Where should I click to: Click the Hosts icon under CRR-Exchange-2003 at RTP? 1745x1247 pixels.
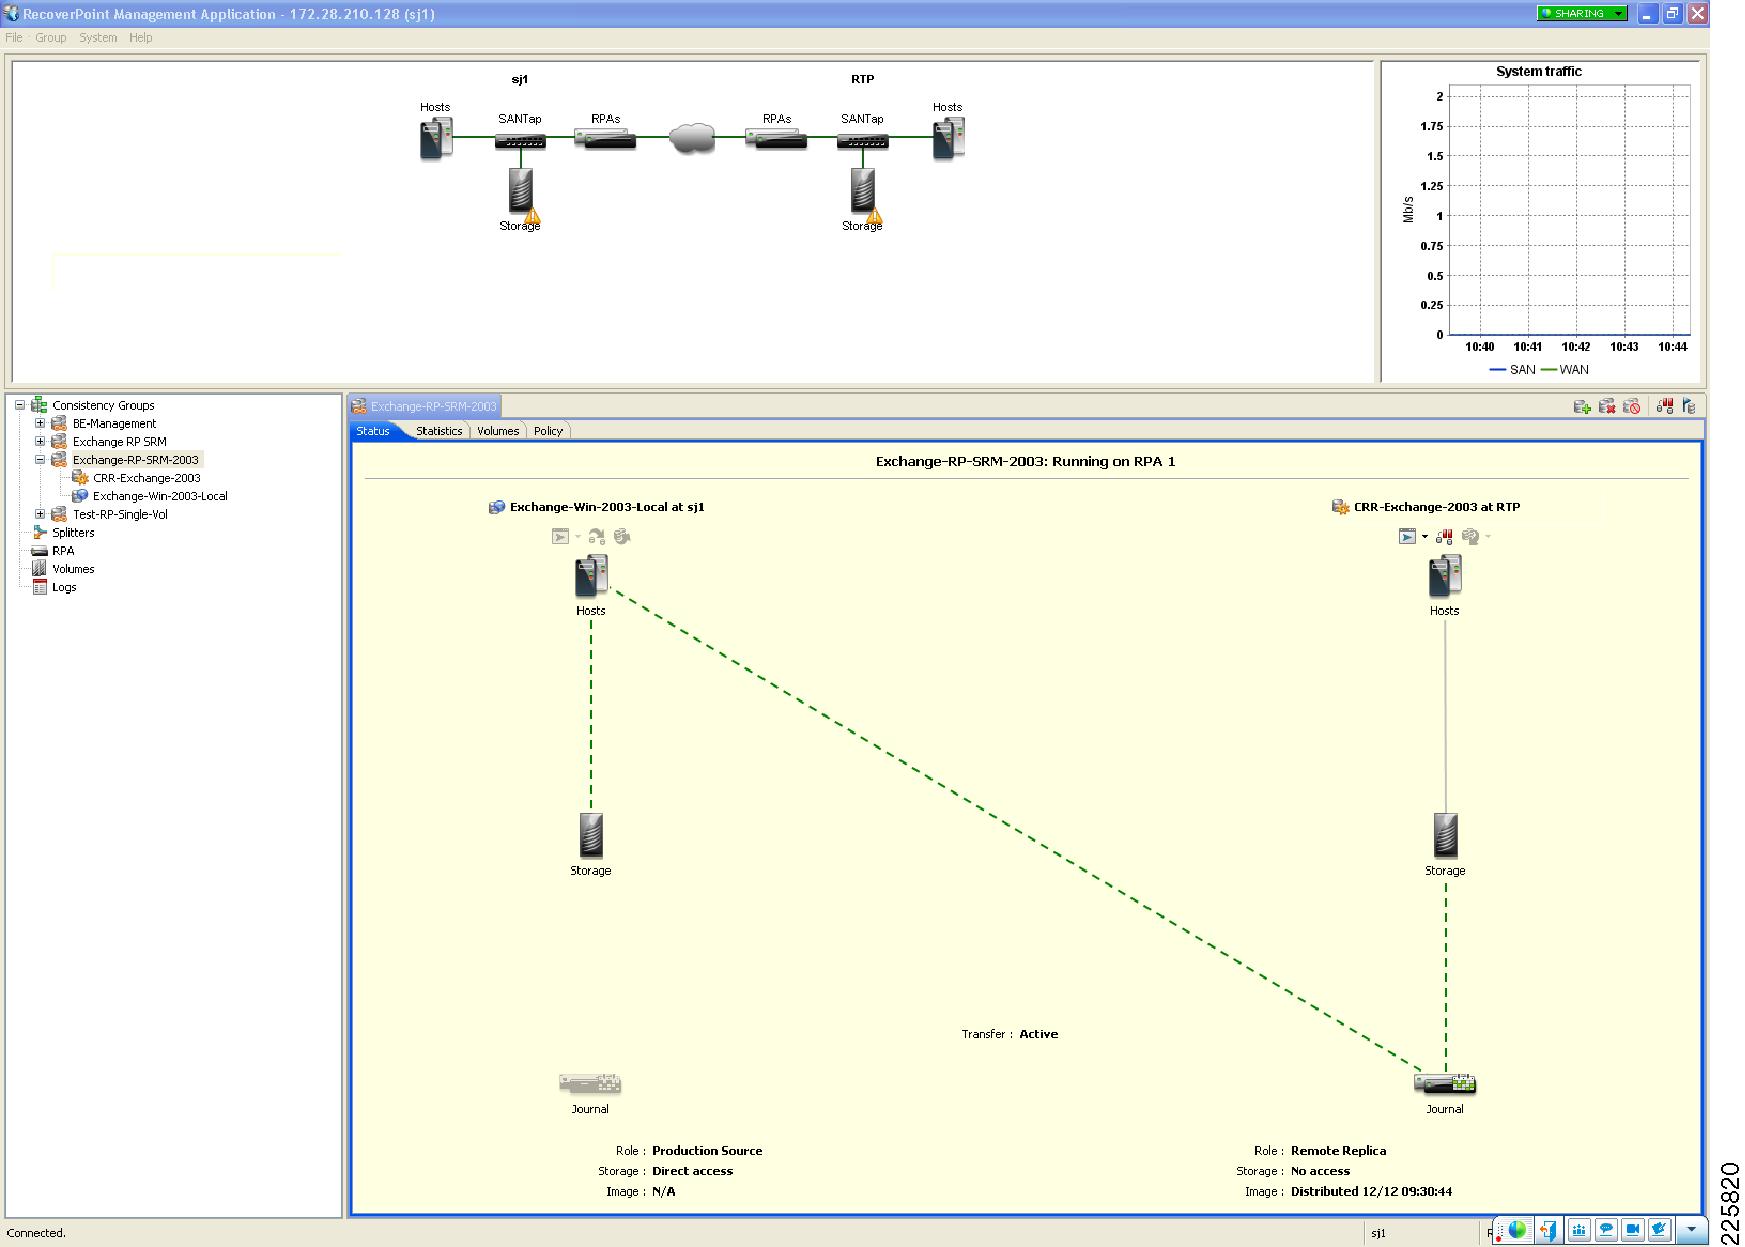(1445, 577)
